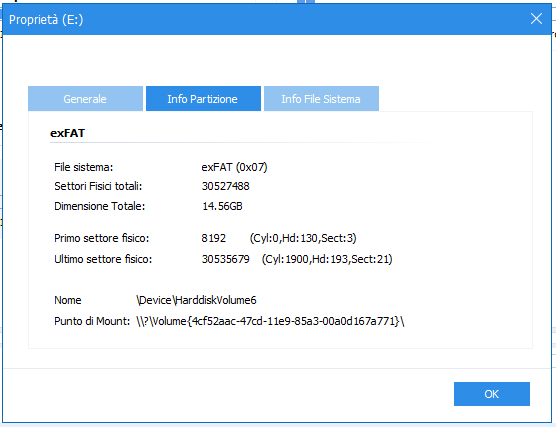Select the exFAT (0x07) file system value
The height and width of the screenshot is (427, 556).
(x=234, y=167)
